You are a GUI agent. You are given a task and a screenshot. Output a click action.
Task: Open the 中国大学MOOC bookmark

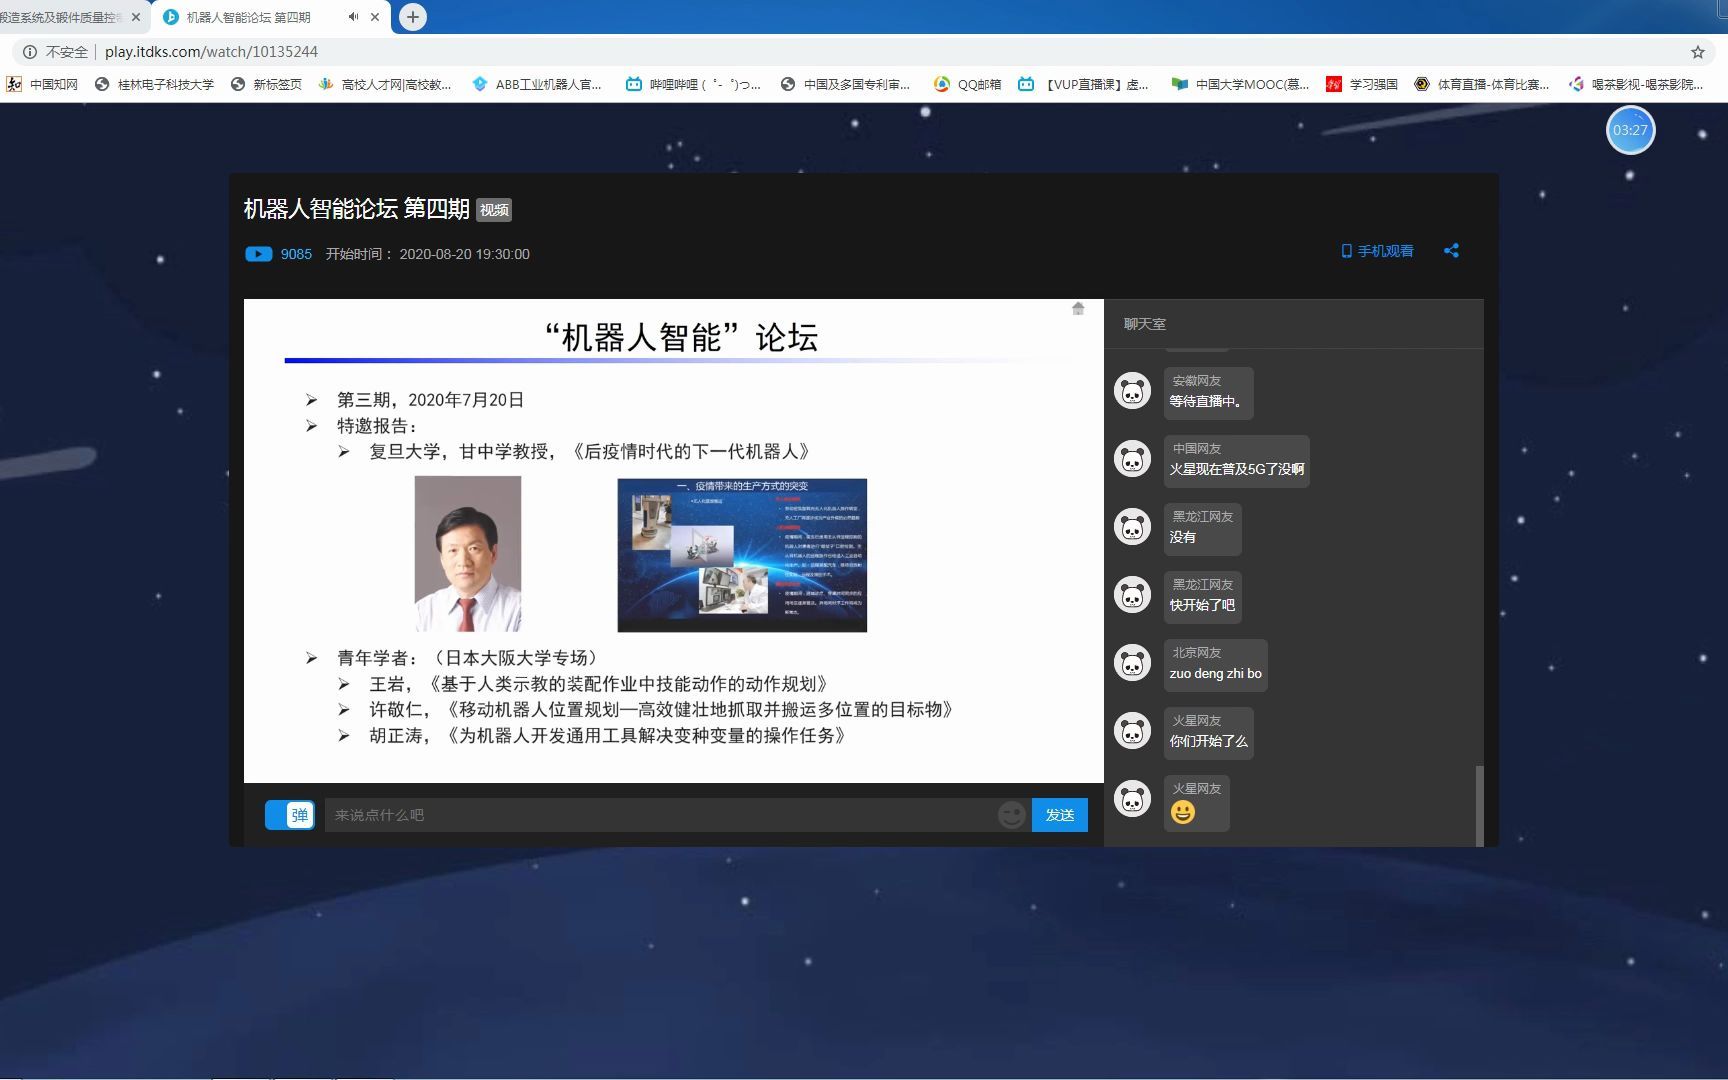pyautogui.click(x=1241, y=85)
